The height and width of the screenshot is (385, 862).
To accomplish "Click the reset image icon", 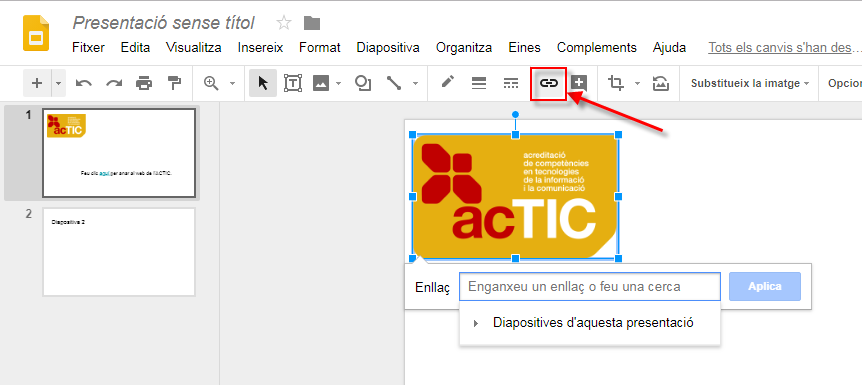I will [x=660, y=83].
